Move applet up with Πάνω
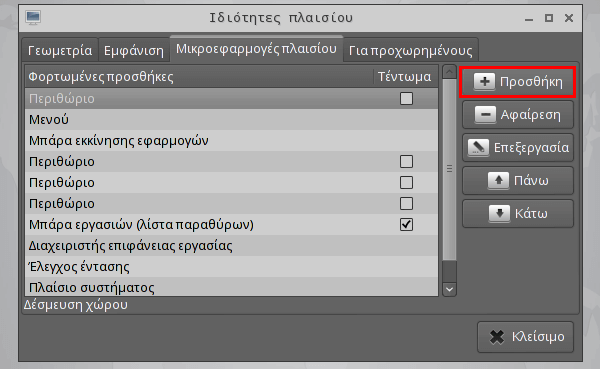This screenshot has height=369, width=600. click(x=518, y=180)
